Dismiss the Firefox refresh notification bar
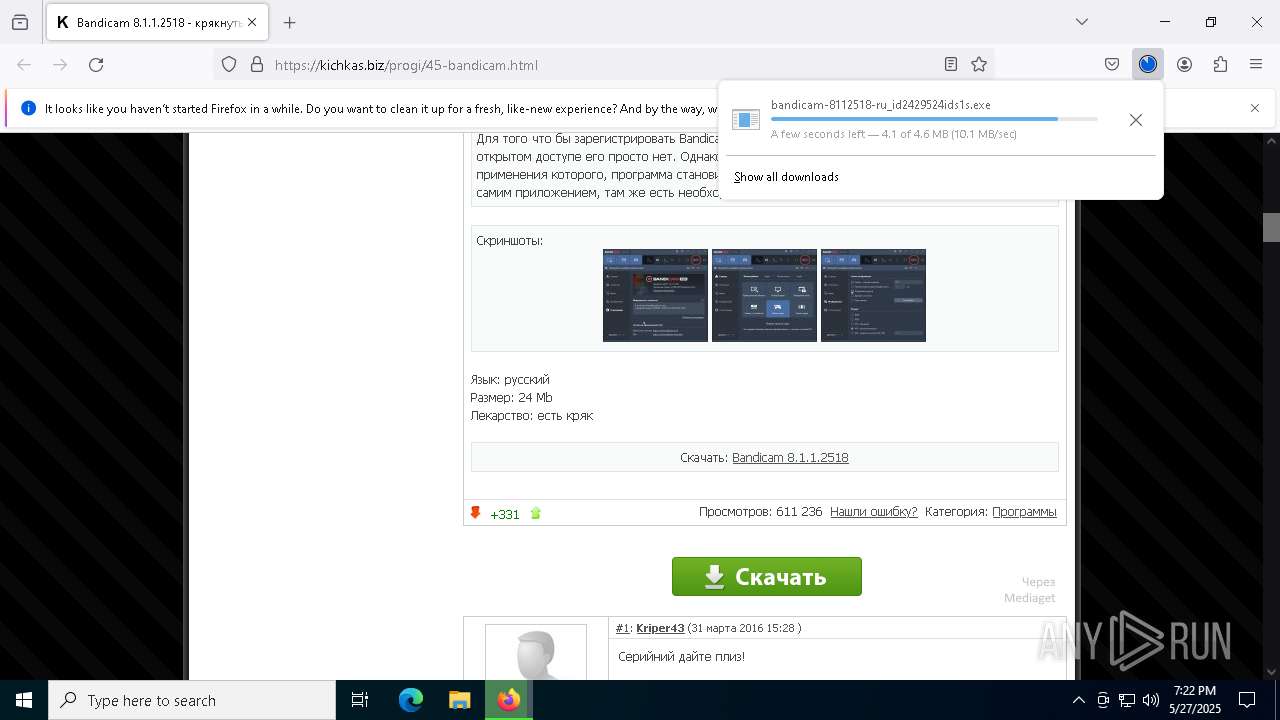The image size is (1280, 720). tap(1255, 108)
